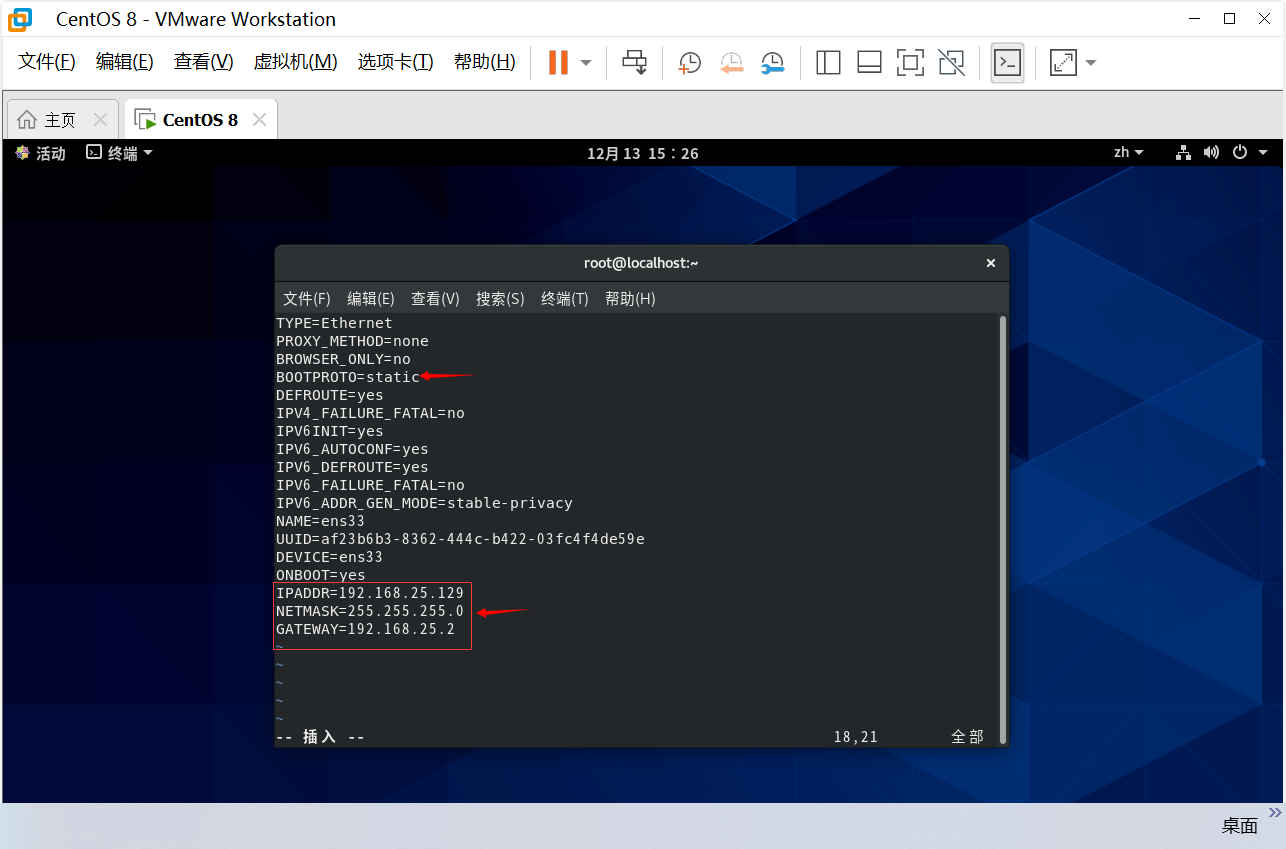Click the terminal vertical scrollbar

[x=1003, y=530]
